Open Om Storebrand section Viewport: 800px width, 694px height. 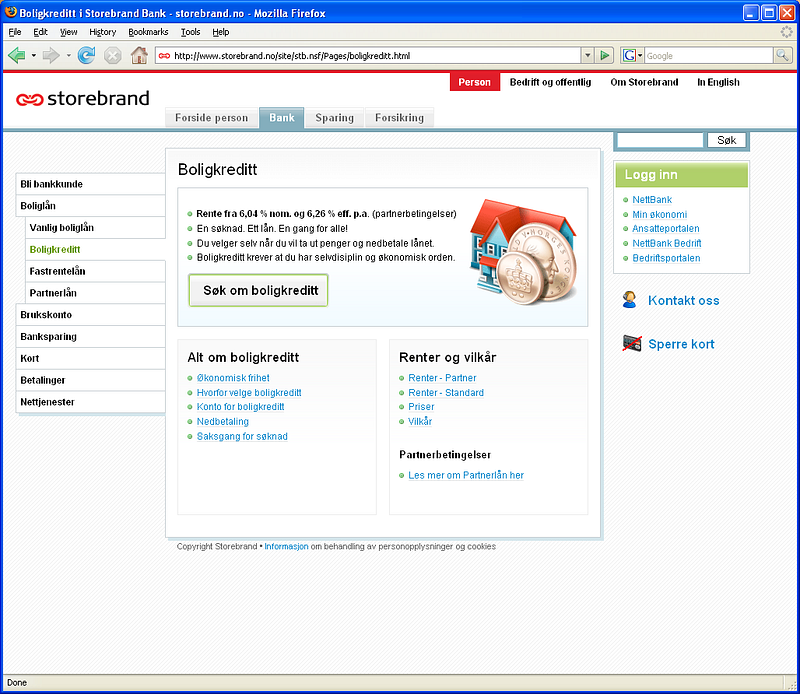[x=644, y=82]
